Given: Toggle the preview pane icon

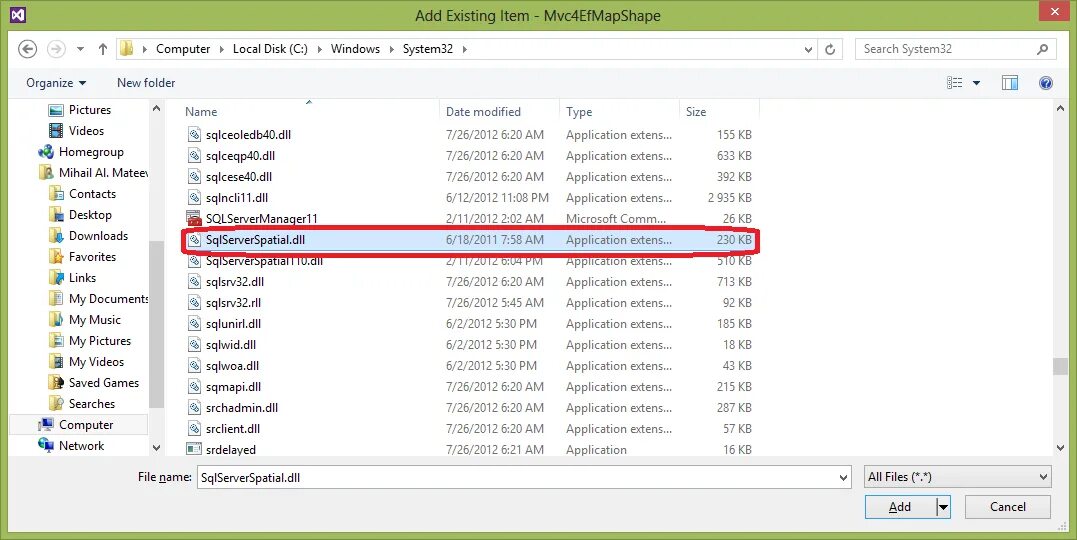Looking at the screenshot, I should pyautogui.click(x=1010, y=83).
